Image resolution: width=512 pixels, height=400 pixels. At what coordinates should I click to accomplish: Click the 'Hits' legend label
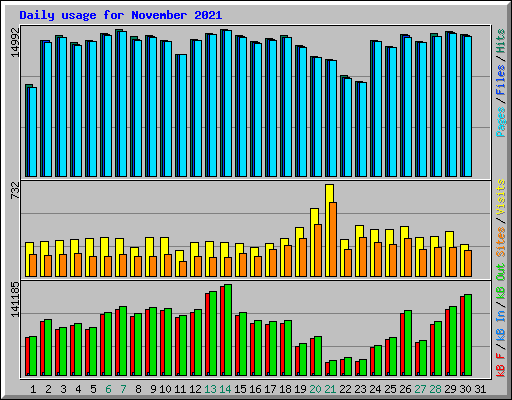[x=501, y=41]
